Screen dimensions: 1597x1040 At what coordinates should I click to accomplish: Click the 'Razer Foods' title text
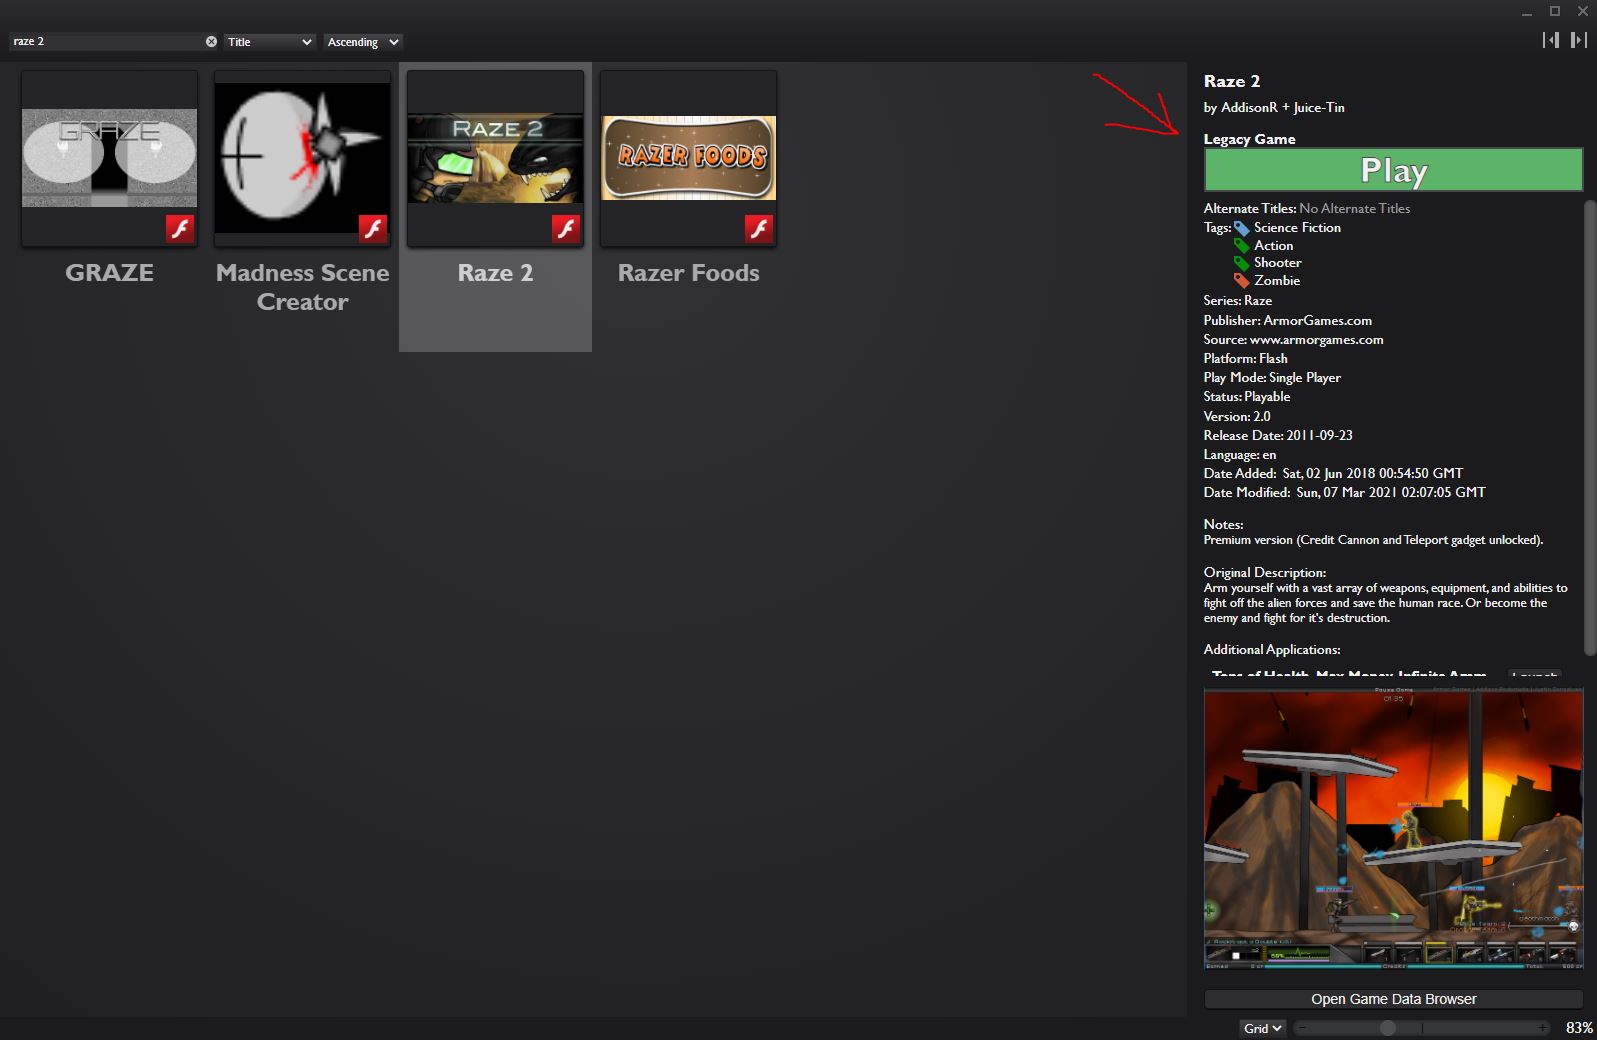click(x=688, y=273)
